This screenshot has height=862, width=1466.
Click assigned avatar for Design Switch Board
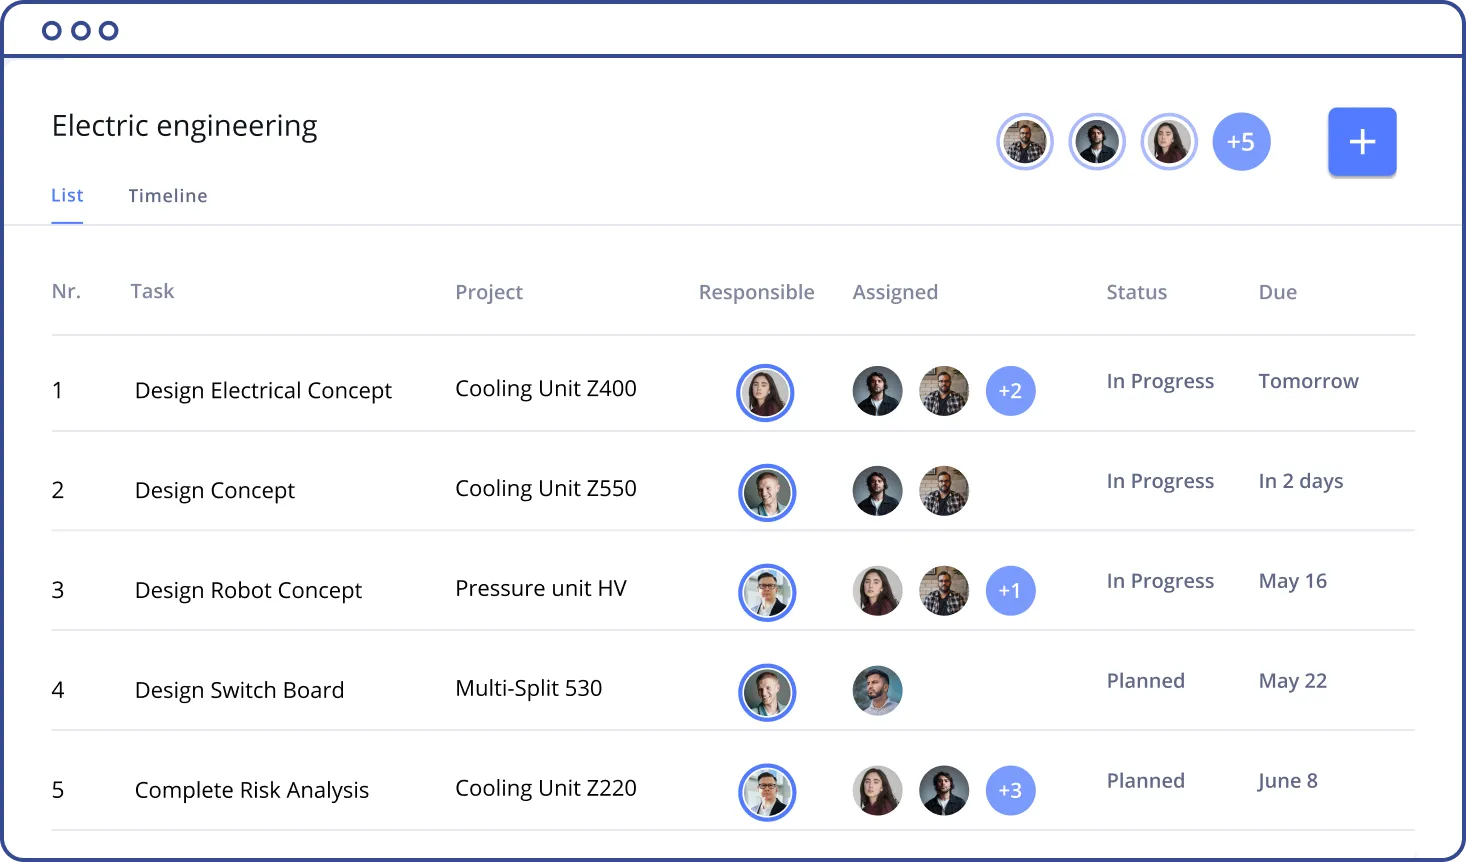pos(877,691)
